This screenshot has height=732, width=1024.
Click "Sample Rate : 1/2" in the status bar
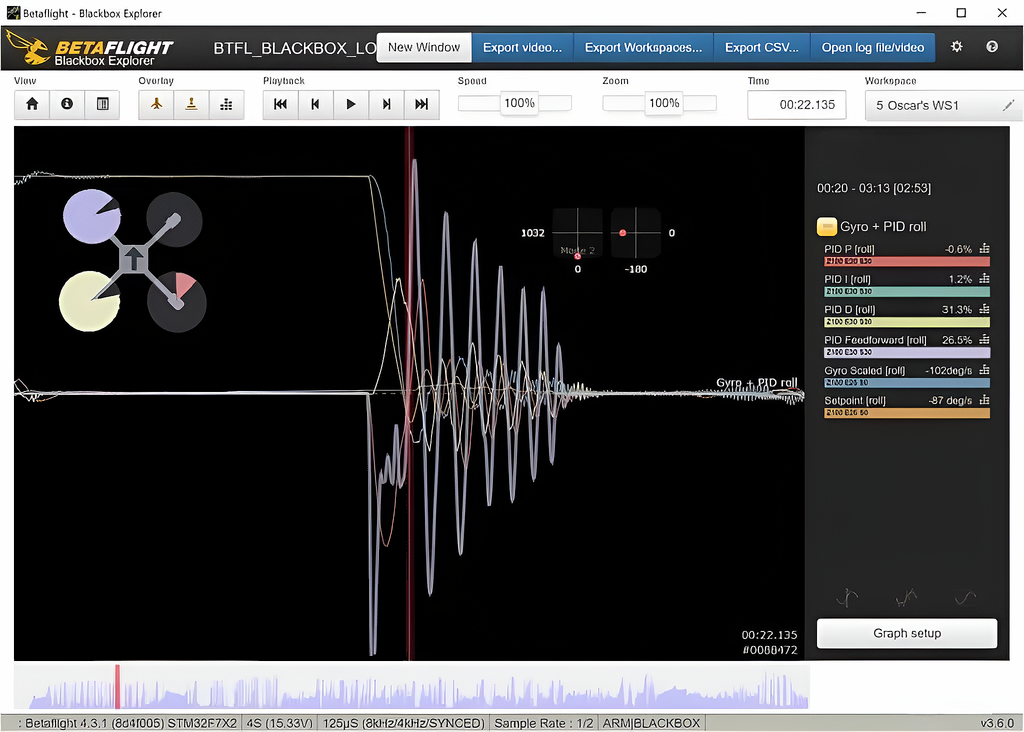[x=544, y=724]
